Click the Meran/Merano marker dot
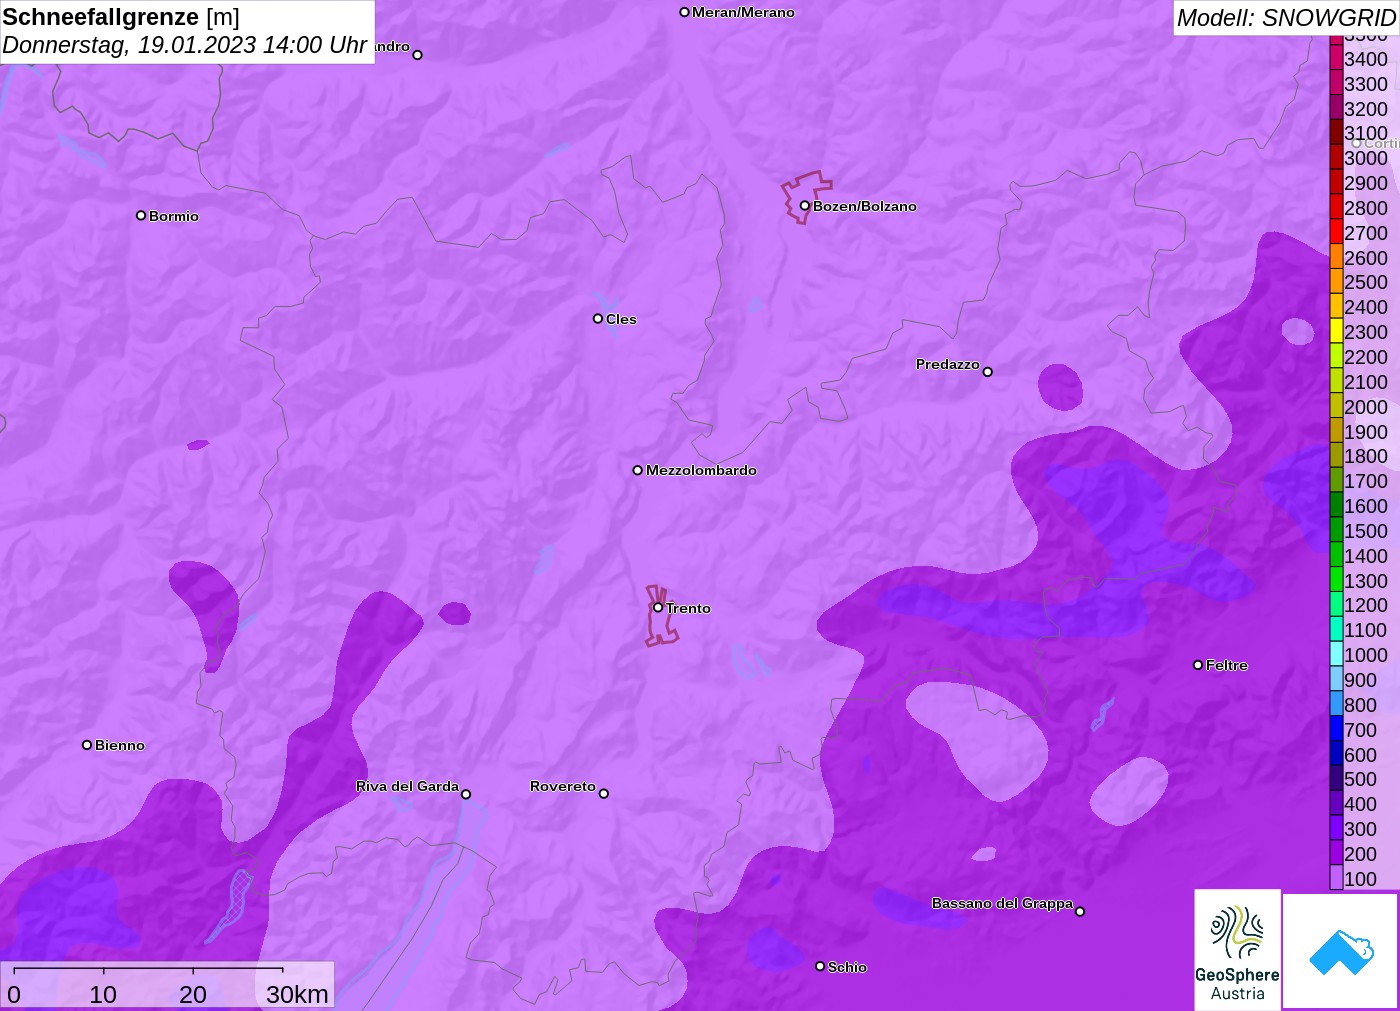The height and width of the screenshot is (1011, 1400). (684, 12)
